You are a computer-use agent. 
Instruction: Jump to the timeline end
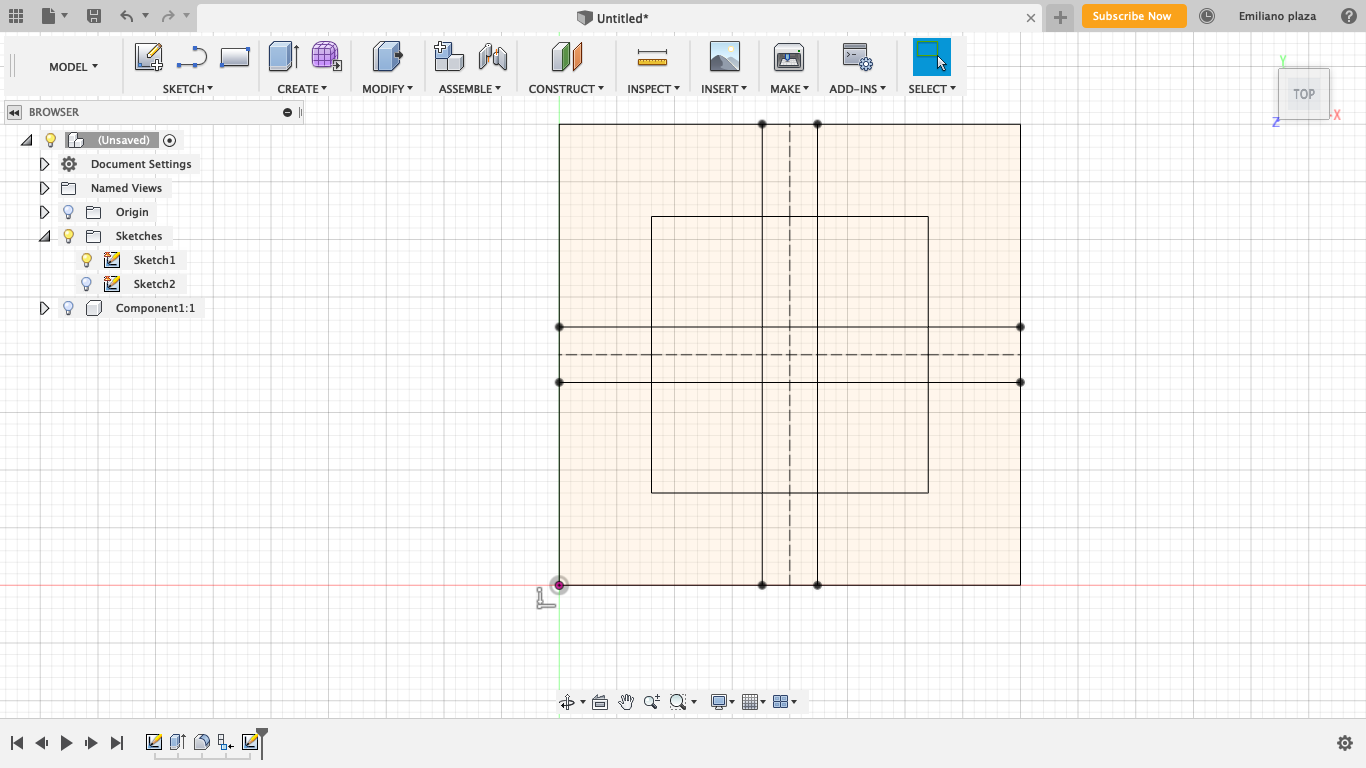click(x=117, y=743)
